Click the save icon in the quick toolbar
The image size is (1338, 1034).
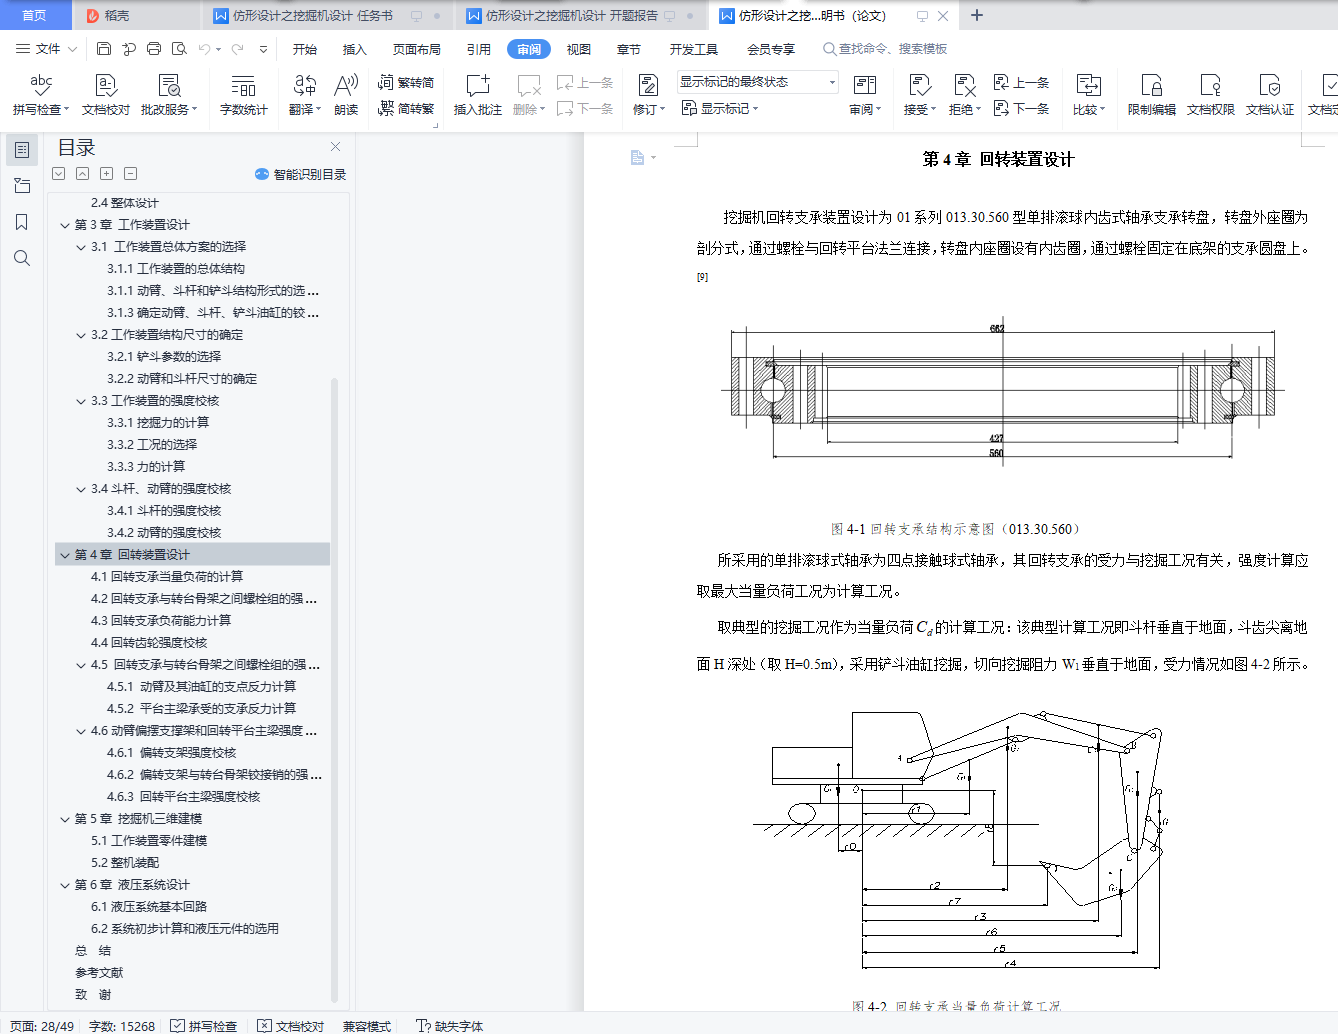(x=104, y=49)
